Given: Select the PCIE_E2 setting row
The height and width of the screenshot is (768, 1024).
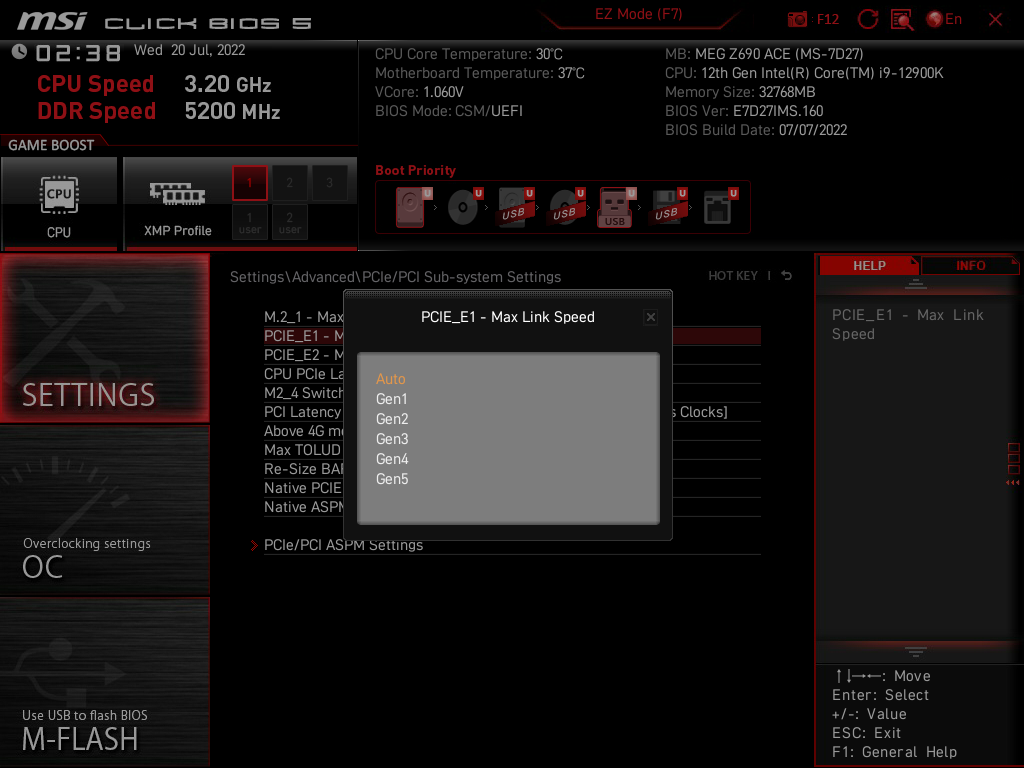Looking at the screenshot, I should pyautogui.click(x=304, y=355).
